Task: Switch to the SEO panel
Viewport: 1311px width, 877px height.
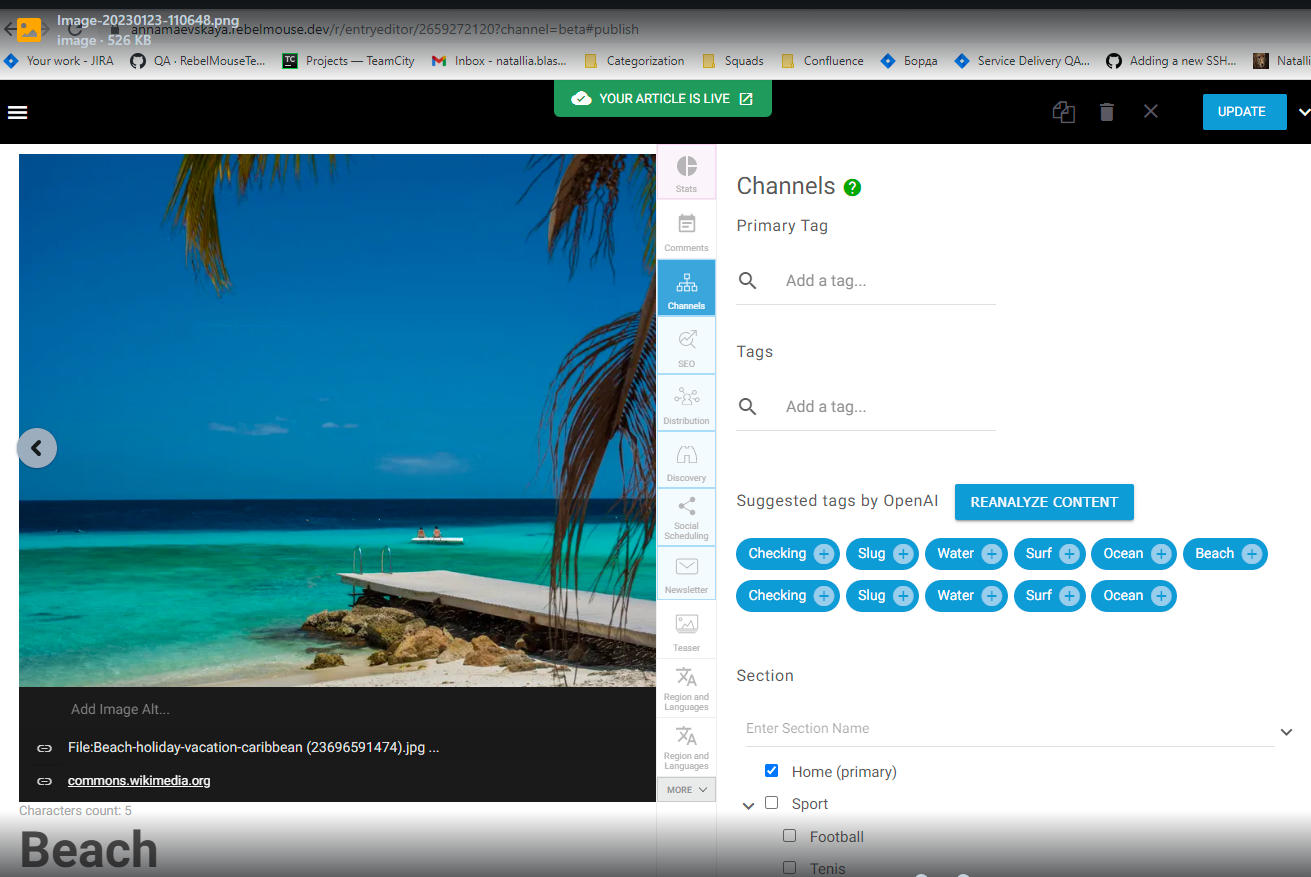Action: pos(686,345)
